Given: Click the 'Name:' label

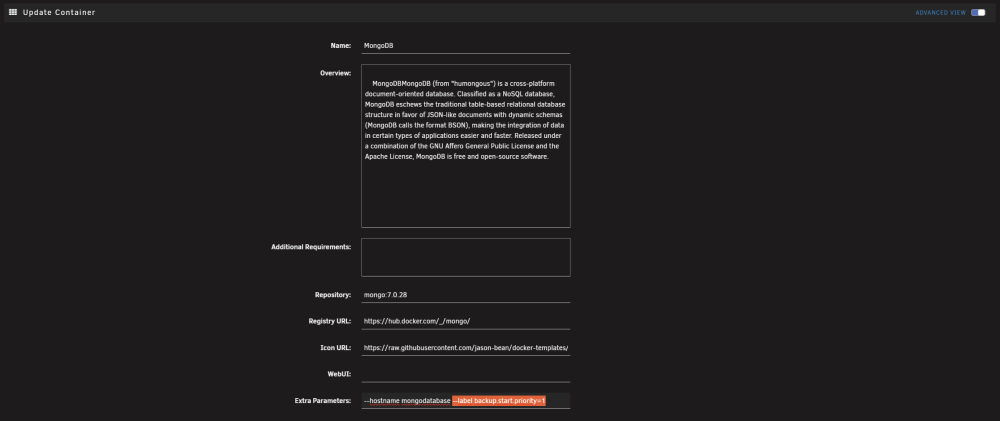Looking at the screenshot, I should (341, 46).
